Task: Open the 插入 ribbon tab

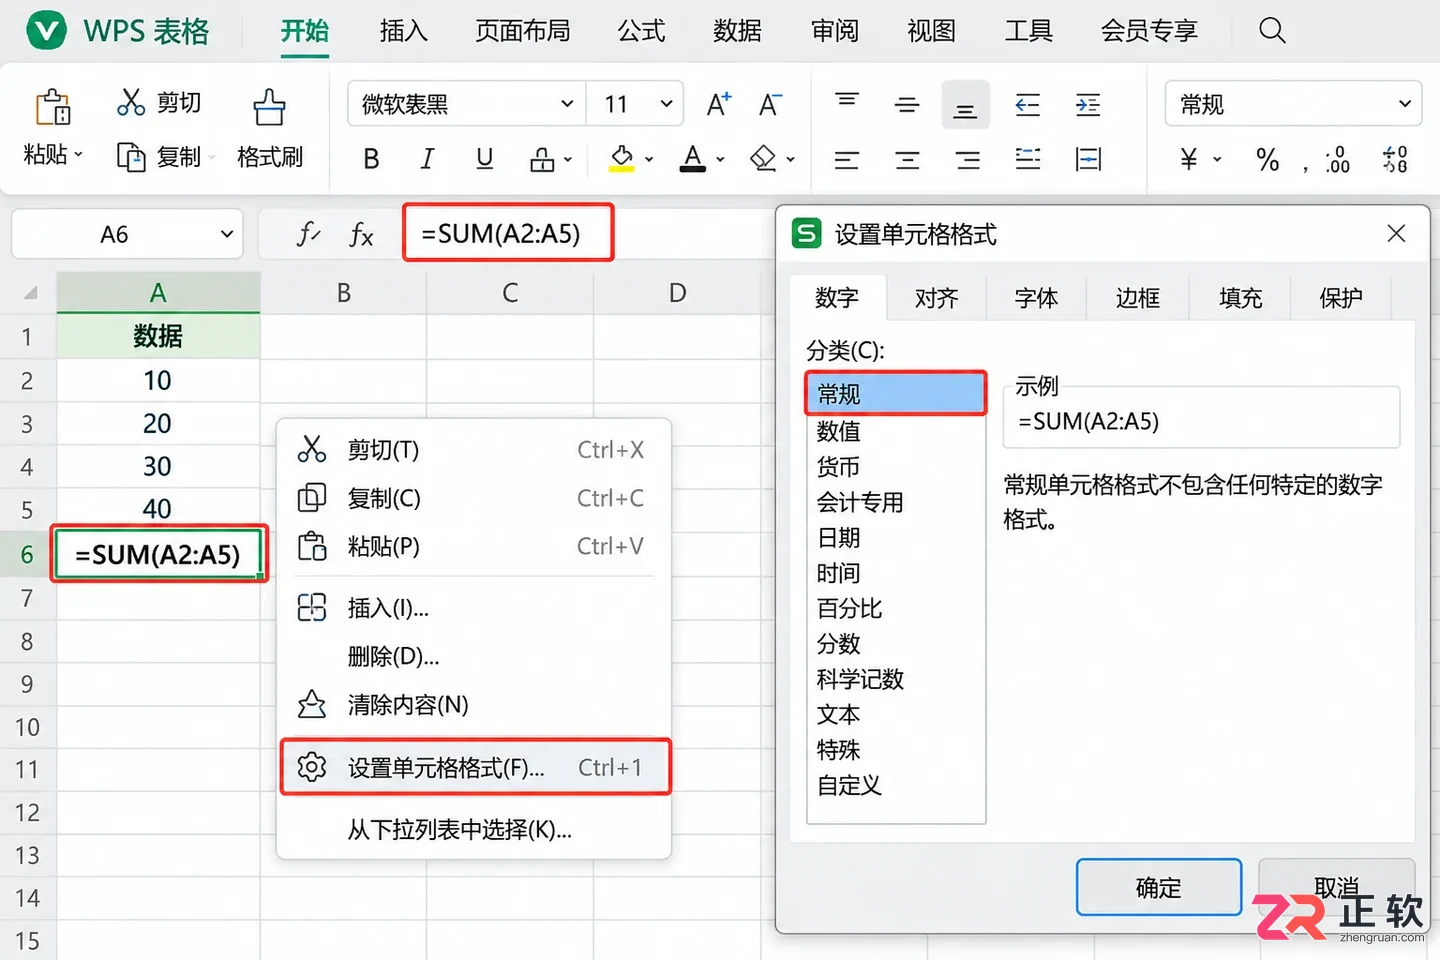Action: click(x=404, y=31)
